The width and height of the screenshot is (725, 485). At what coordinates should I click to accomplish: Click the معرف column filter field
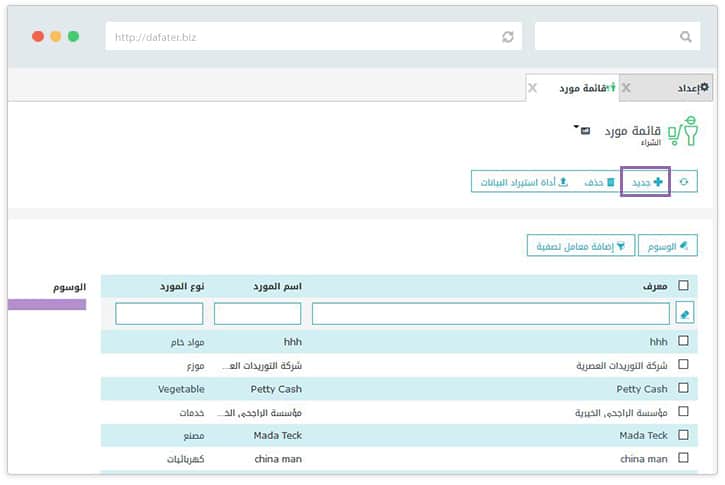[x=490, y=313]
